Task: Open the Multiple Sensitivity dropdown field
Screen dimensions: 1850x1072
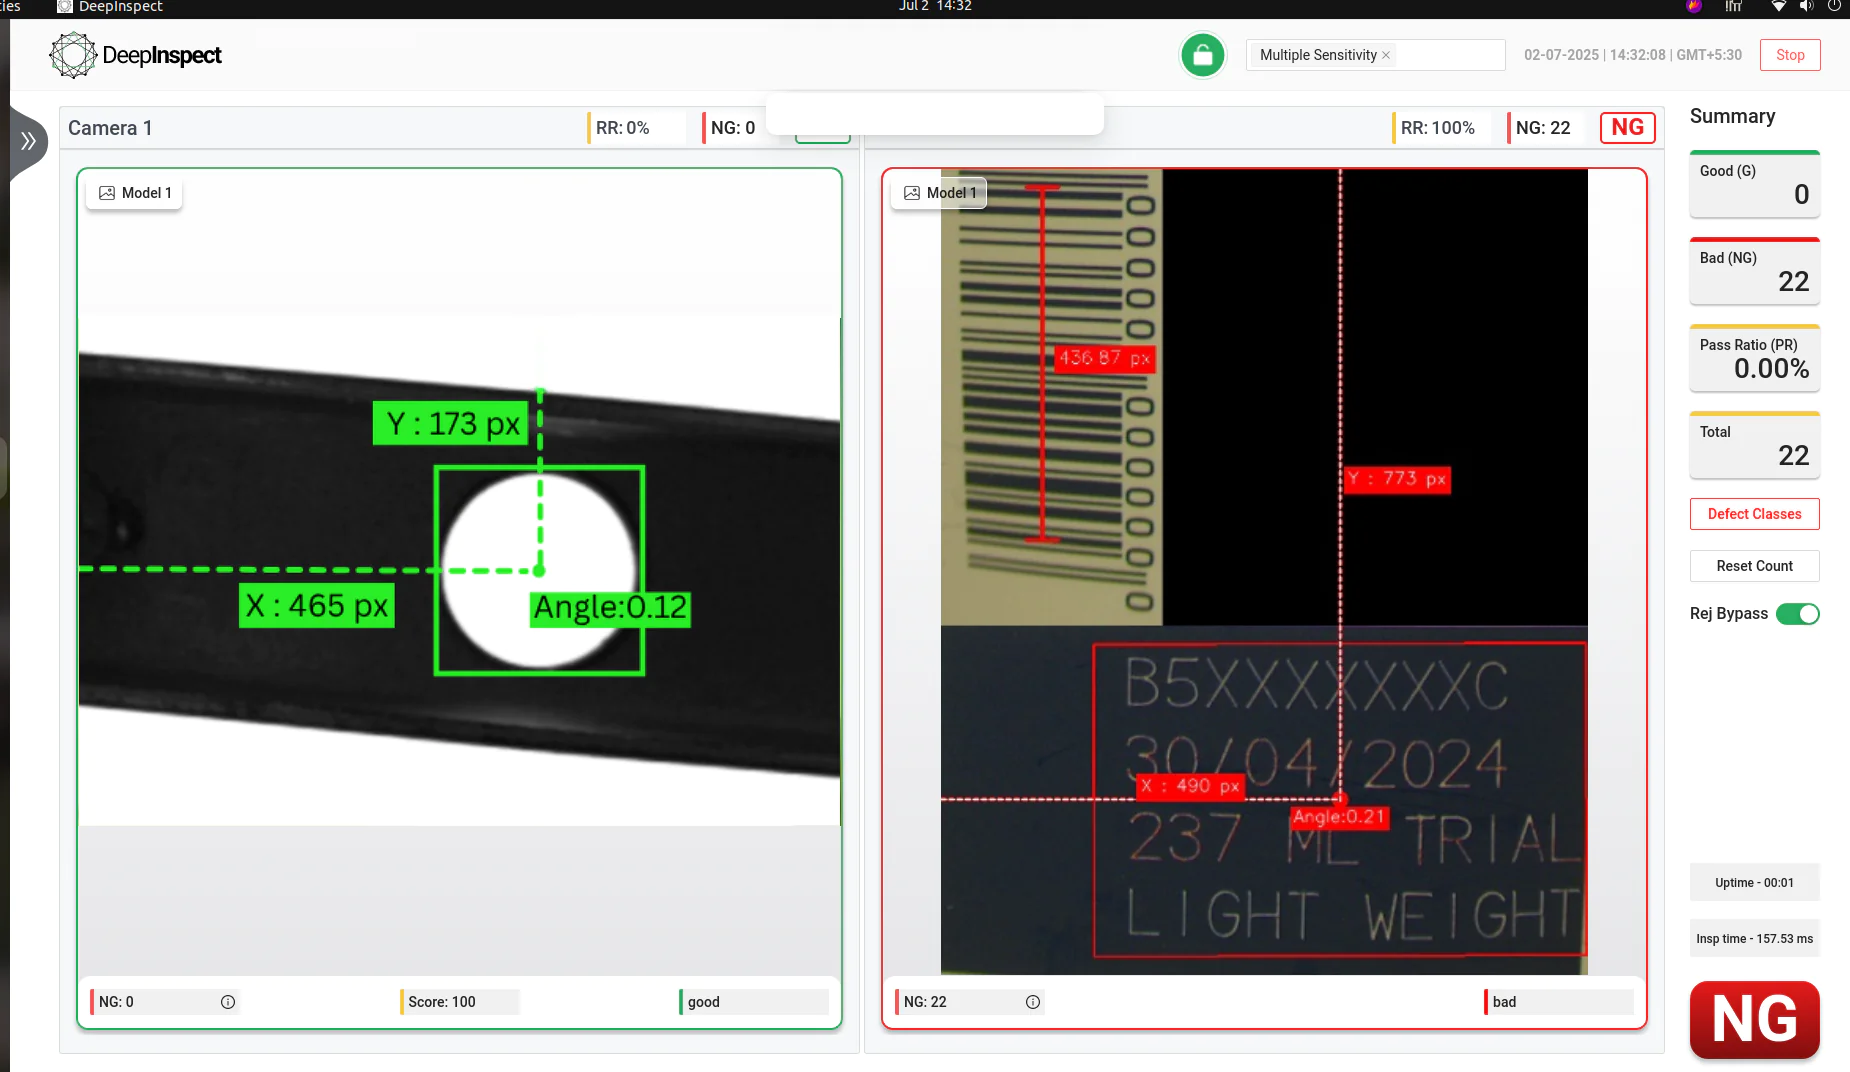Action: coord(1448,55)
